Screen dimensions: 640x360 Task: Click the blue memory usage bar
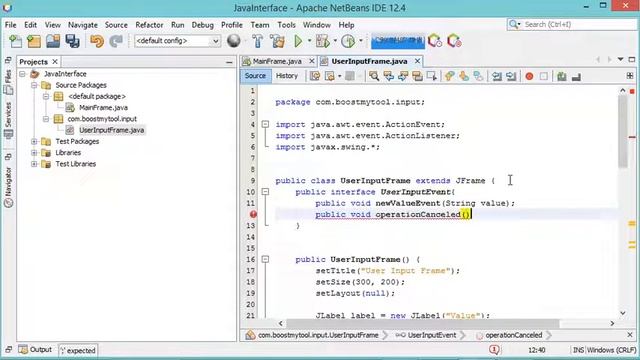(x=398, y=41)
